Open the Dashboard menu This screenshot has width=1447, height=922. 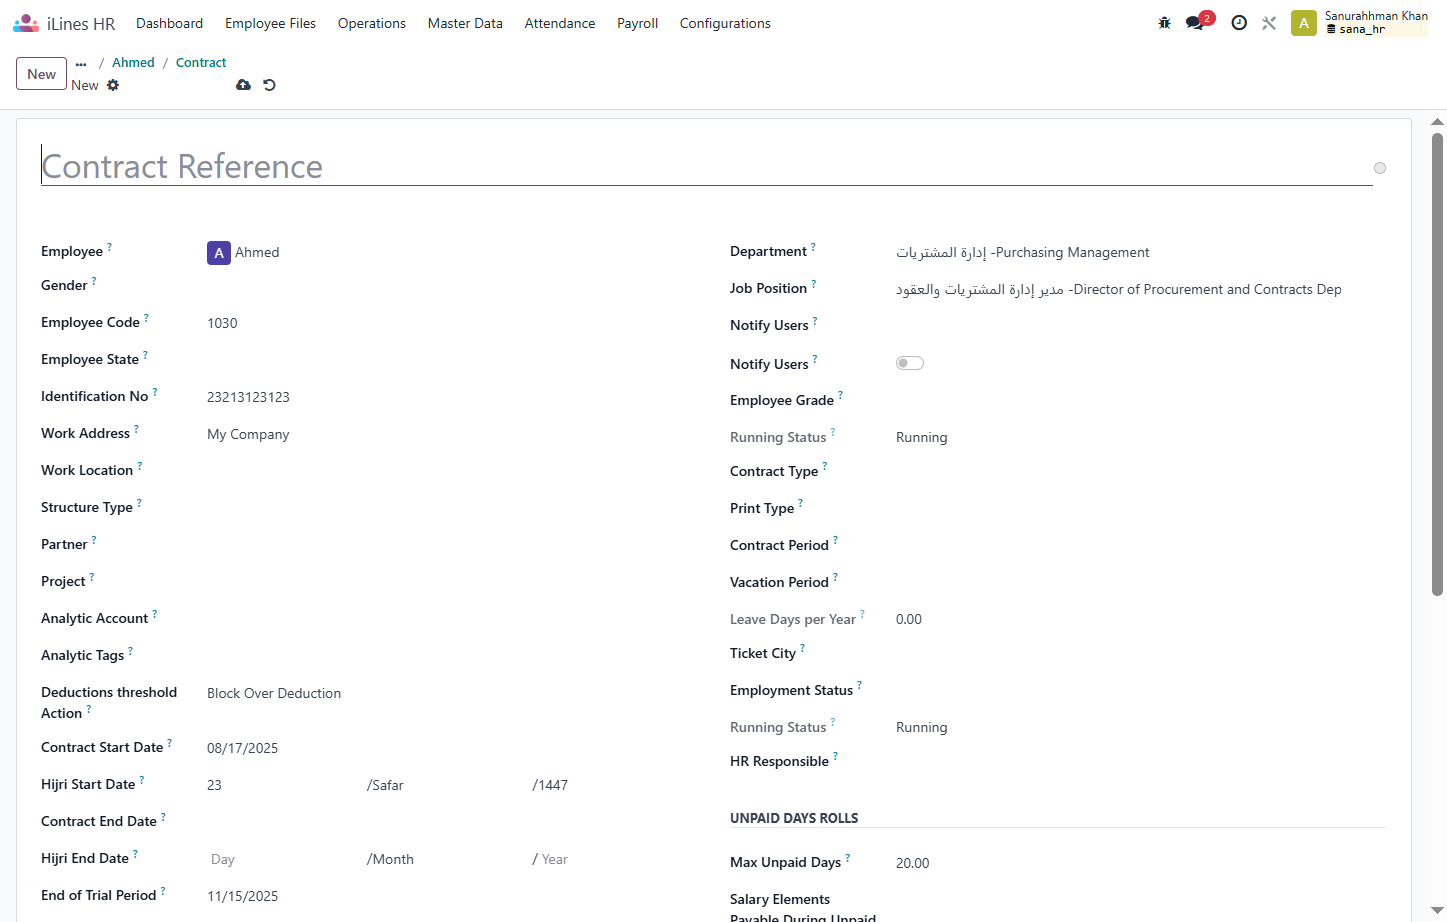(x=169, y=23)
